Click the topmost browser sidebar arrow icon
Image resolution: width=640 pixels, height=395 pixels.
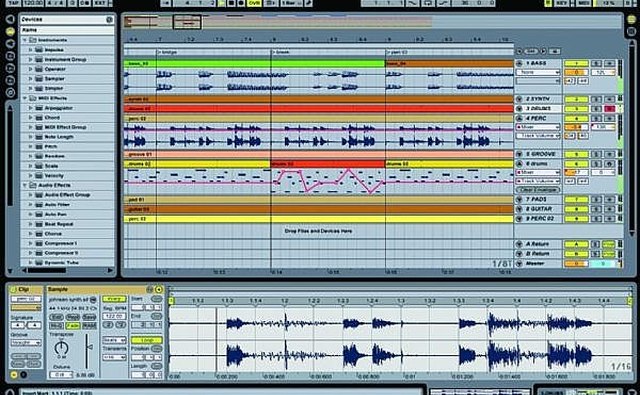click(11, 19)
